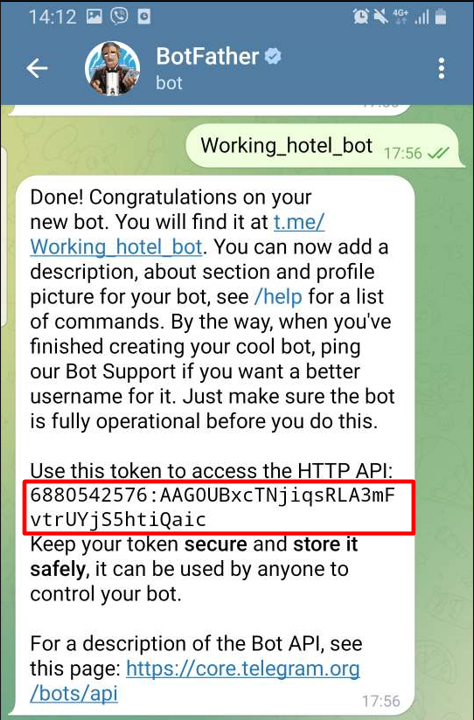The height and width of the screenshot is (720, 474).
Task: Select the sent Working_hotel_bot message bubble
Action: (x=324, y=146)
